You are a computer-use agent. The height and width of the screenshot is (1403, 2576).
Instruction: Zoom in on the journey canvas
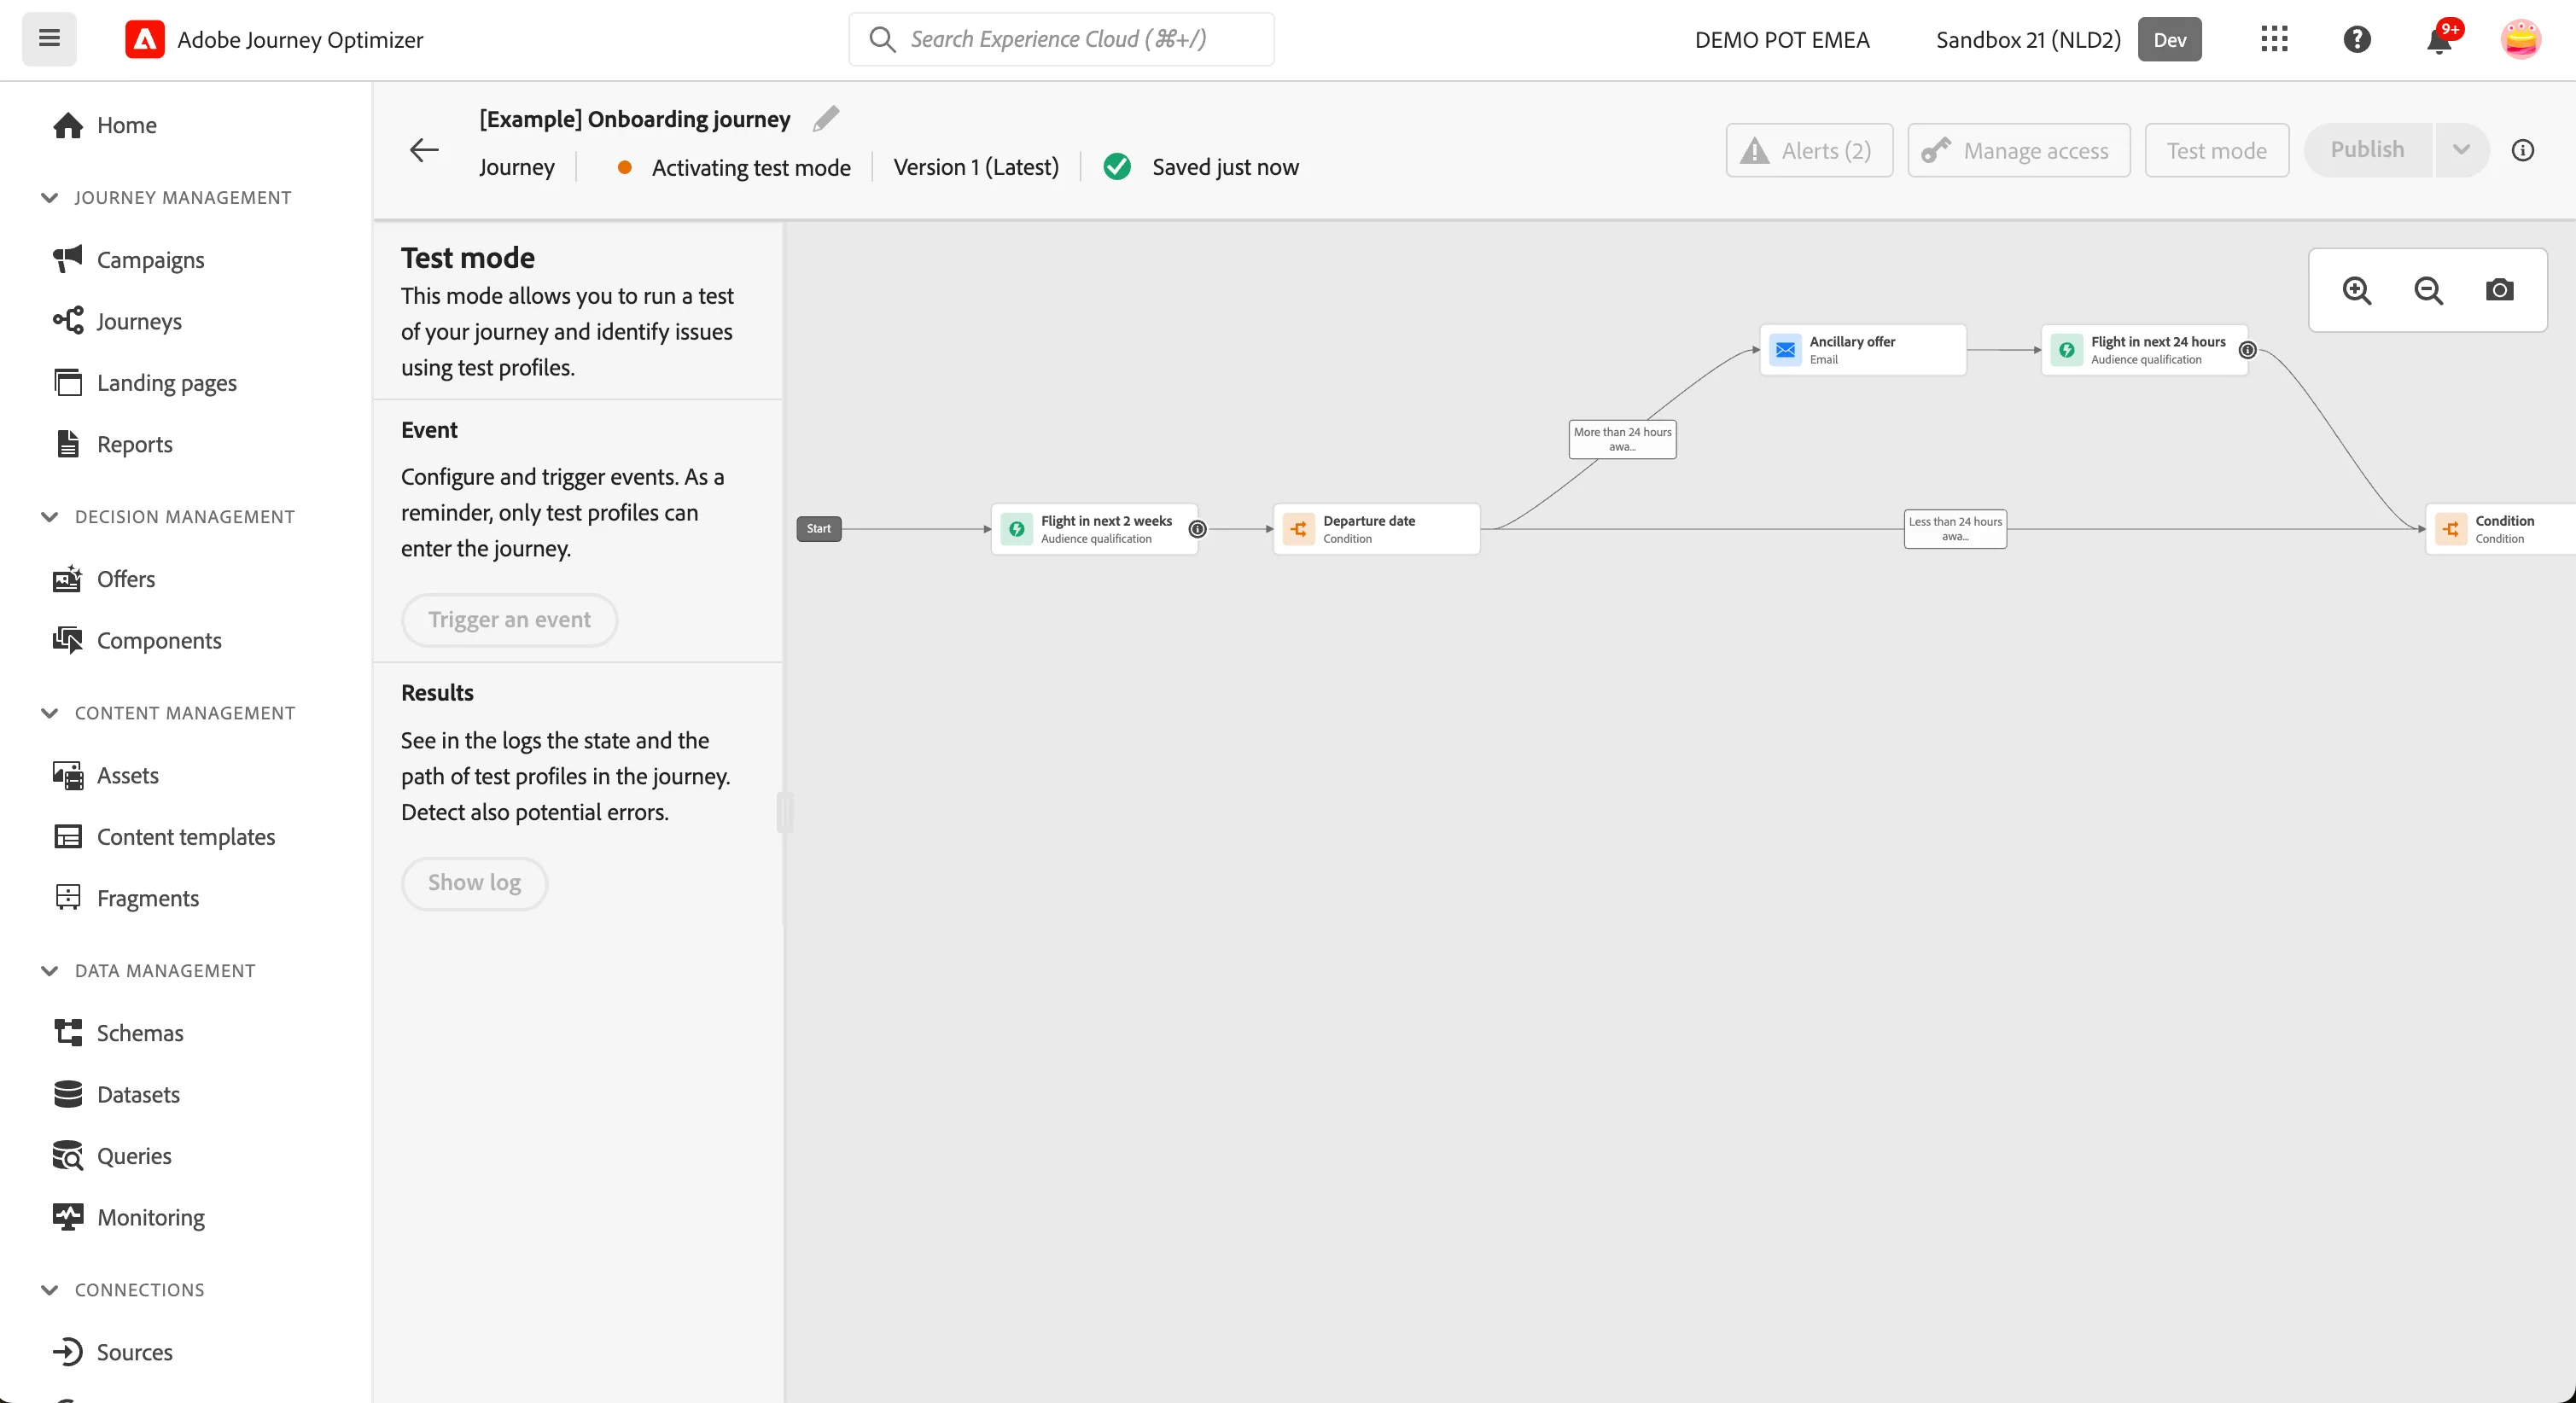tap(2357, 290)
